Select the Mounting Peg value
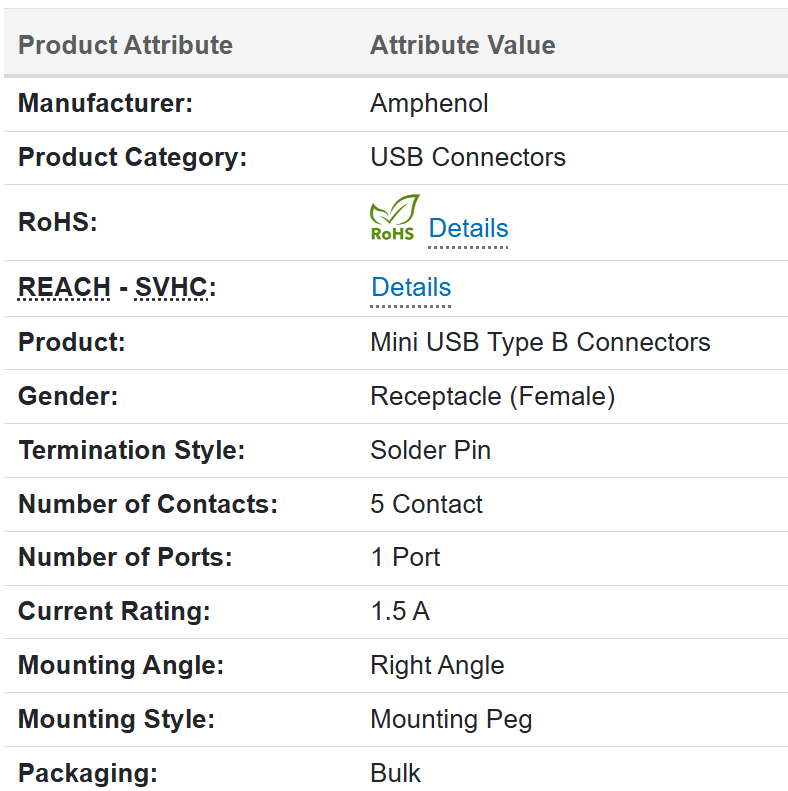This screenshot has height=791, width=788. tap(451, 719)
